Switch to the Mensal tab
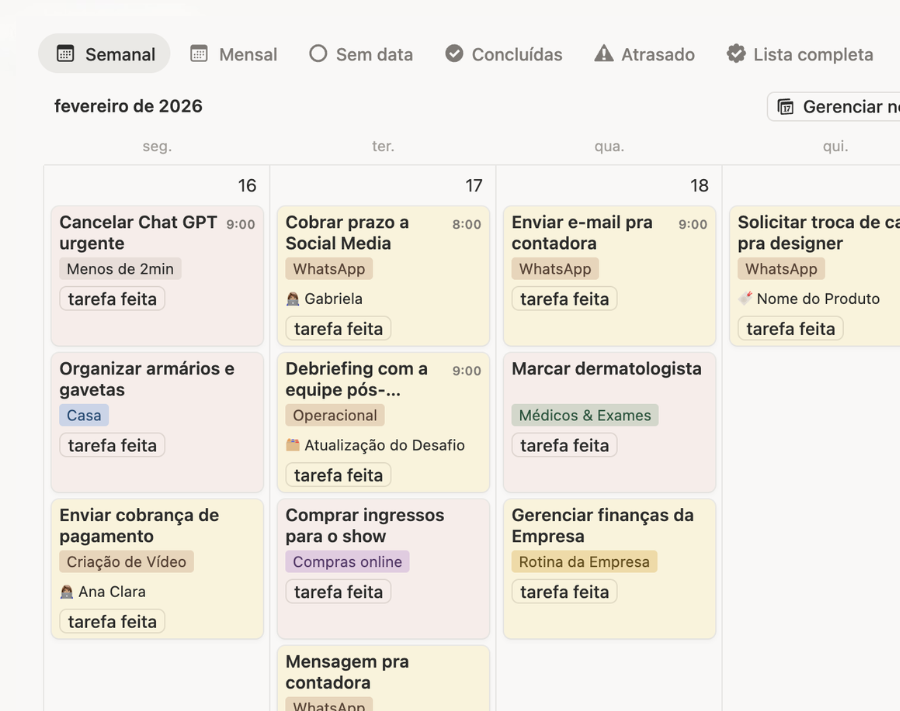Image resolution: width=900 pixels, height=711 pixels. (234, 54)
